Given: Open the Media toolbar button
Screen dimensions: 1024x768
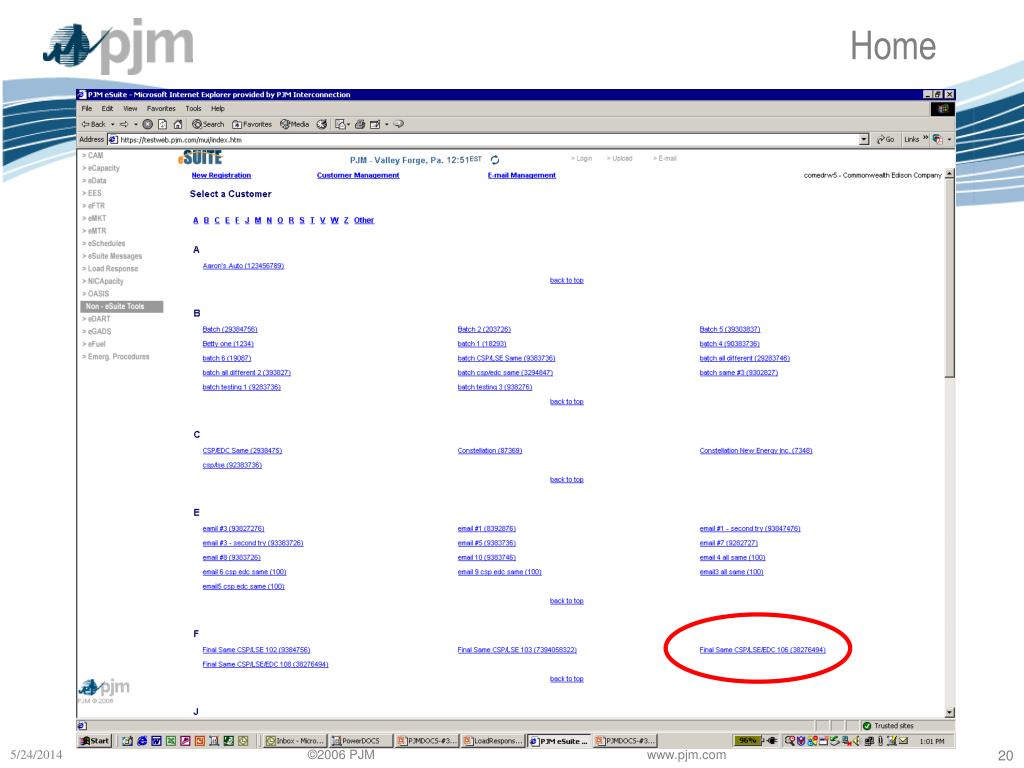Looking at the screenshot, I should (x=295, y=124).
